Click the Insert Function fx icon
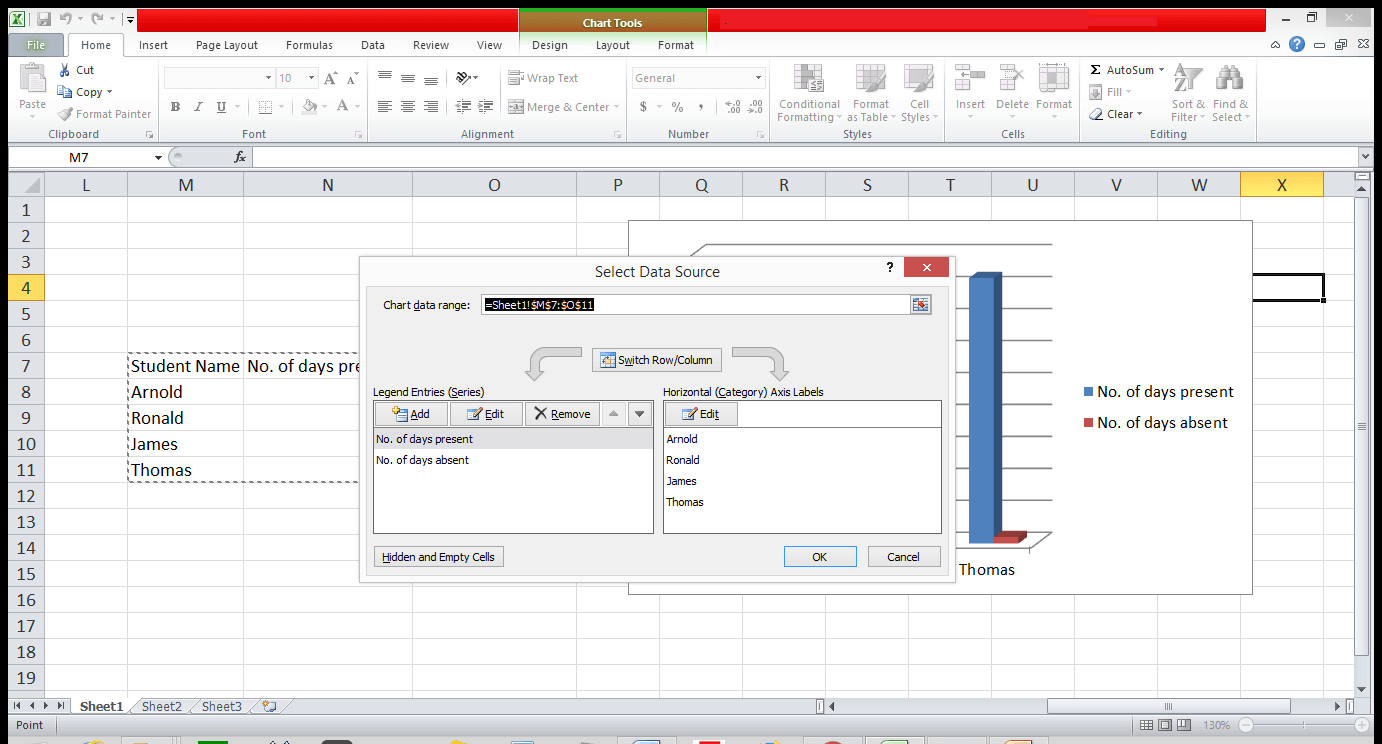 (240, 157)
